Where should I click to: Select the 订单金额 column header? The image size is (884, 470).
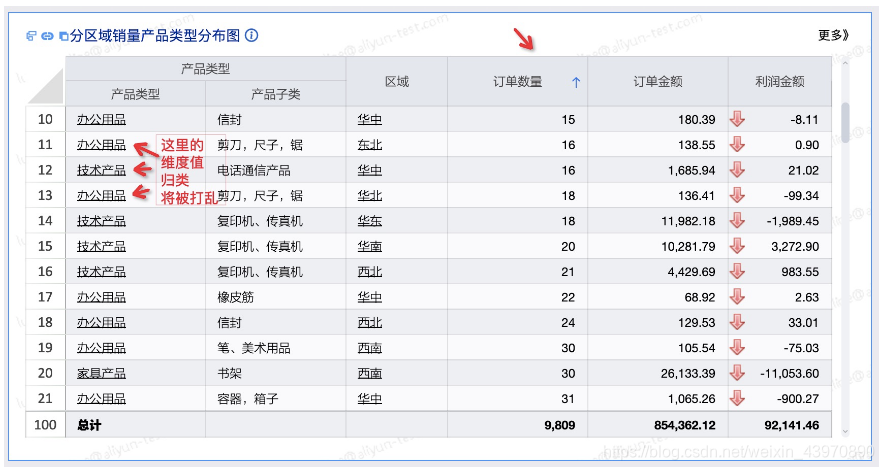click(x=658, y=82)
